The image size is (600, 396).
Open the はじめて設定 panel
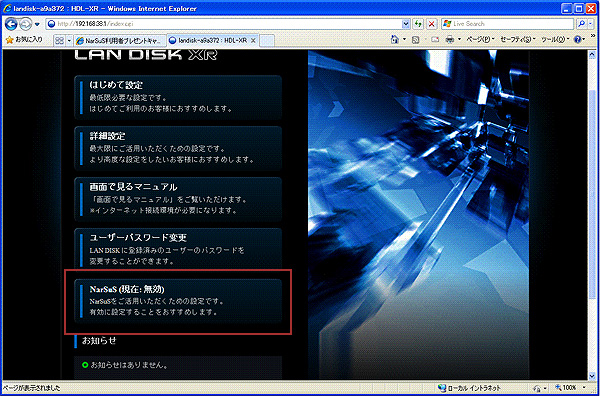click(x=178, y=97)
